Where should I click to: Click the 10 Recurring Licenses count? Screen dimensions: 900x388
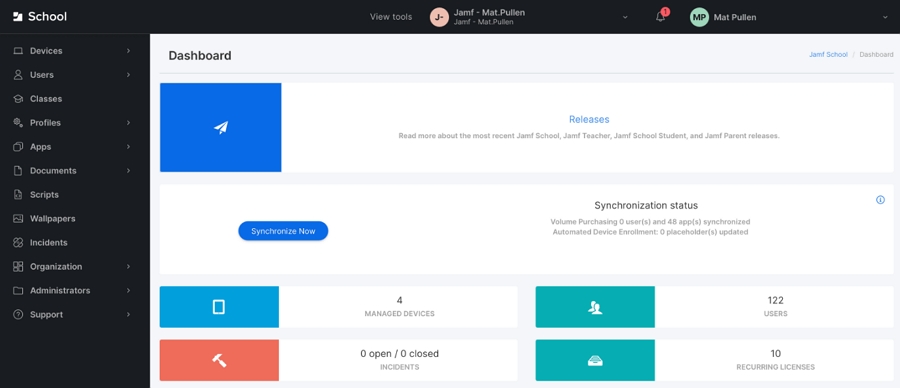point(775,354)
